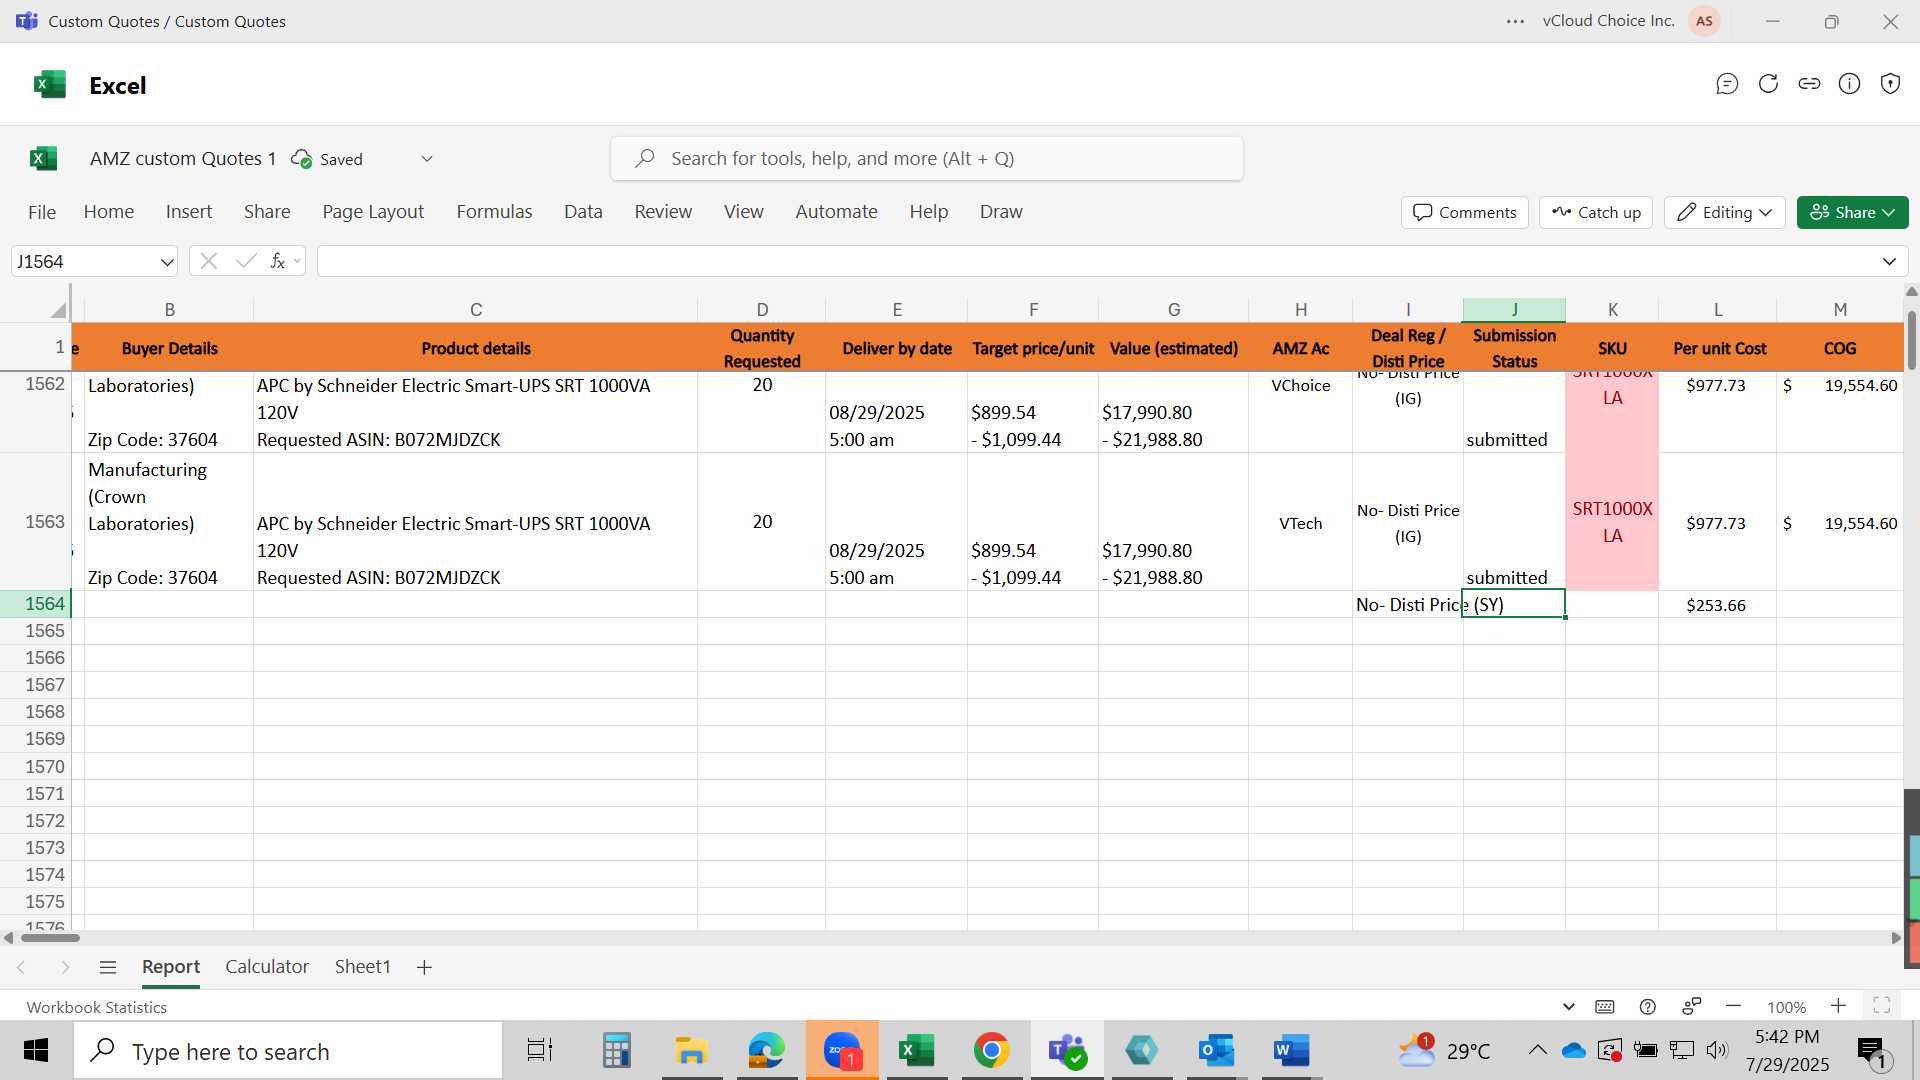This screenshot has height=1080, width=1920.
Task: Open the calculator app in taskbar
Action: [x=616, y=1050]
